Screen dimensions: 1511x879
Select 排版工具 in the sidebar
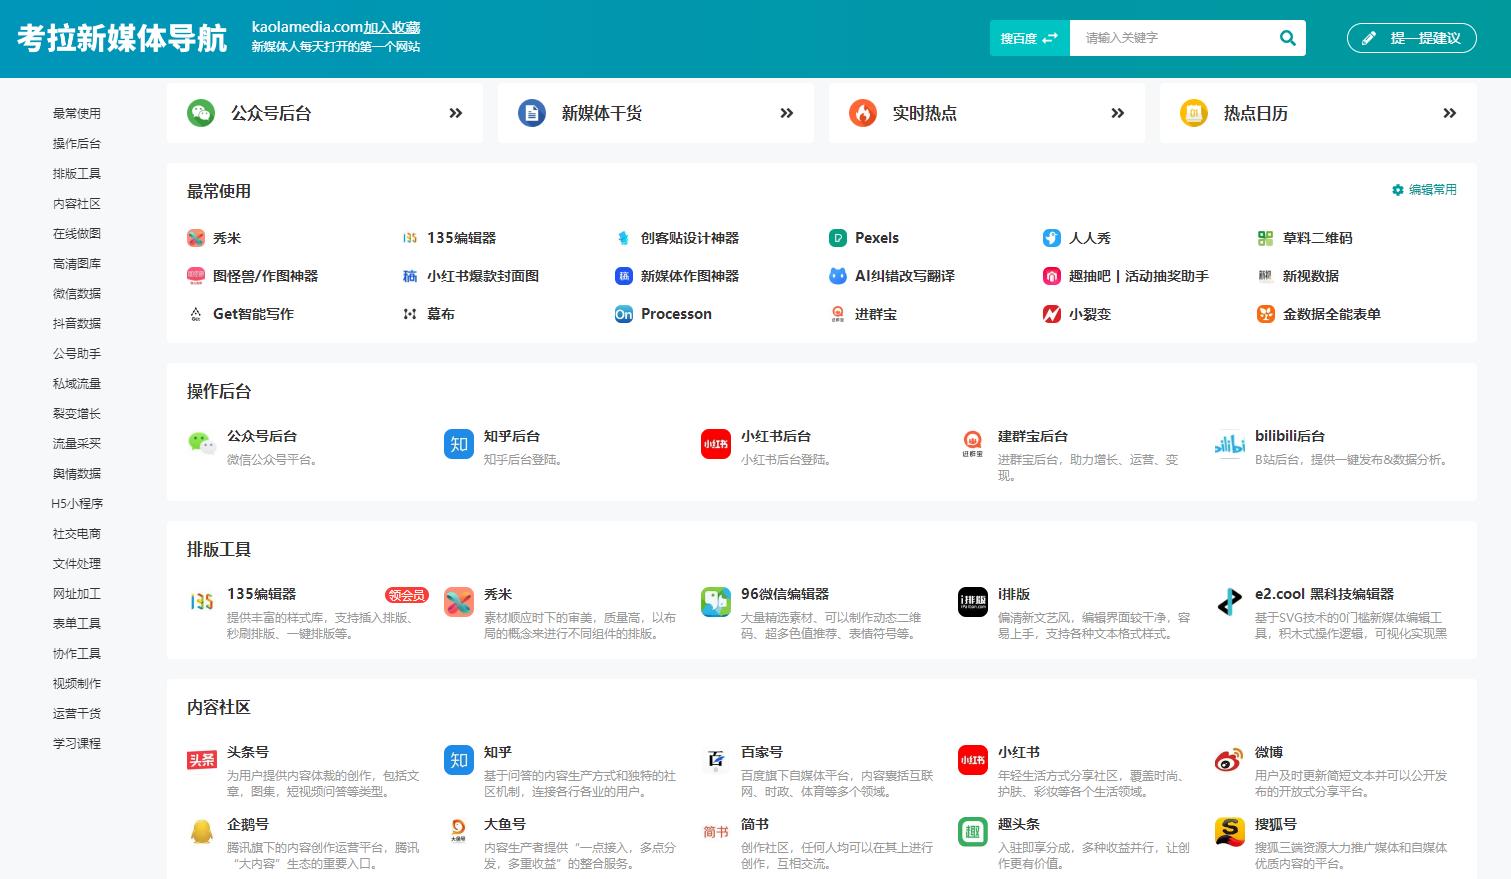(75, 173)
